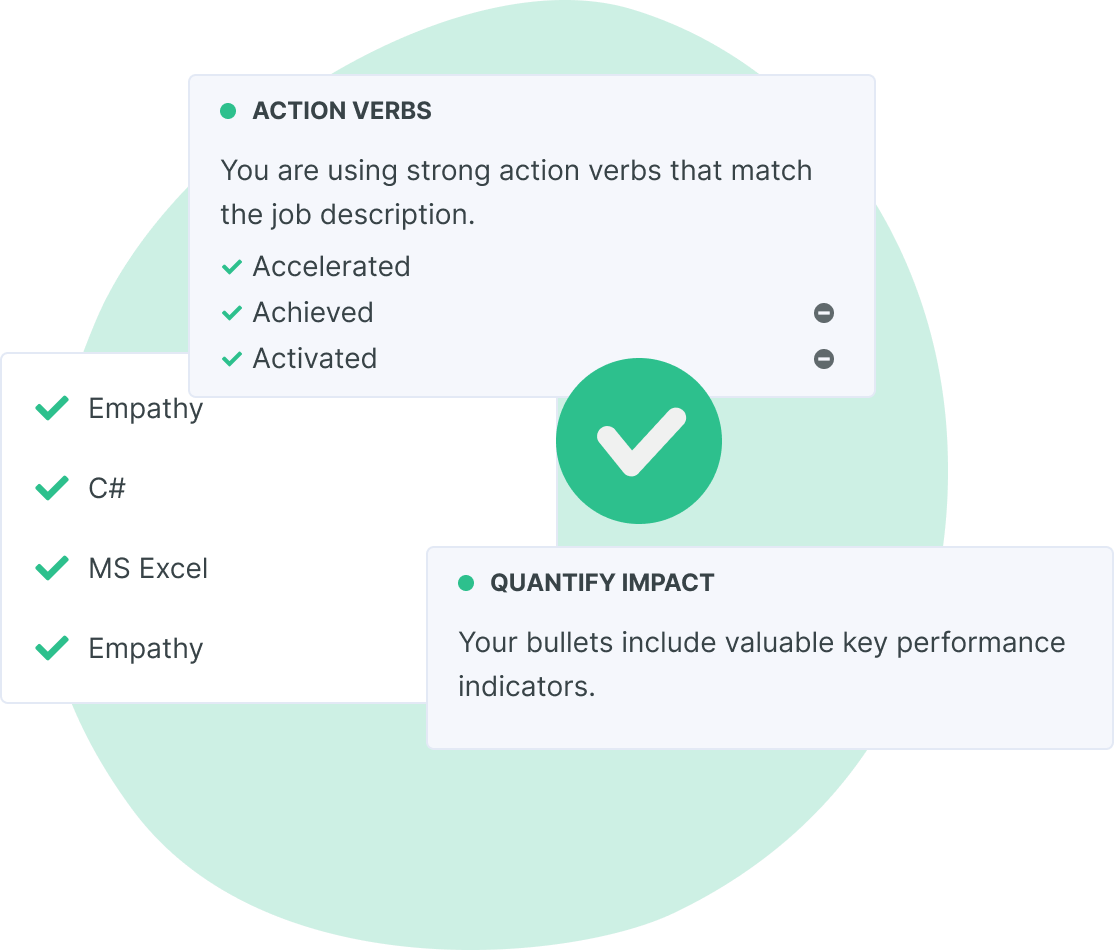This screenshot has height=950, width=1114.
Task: Click the checkmark next to Activated
Action: point(232,358)
